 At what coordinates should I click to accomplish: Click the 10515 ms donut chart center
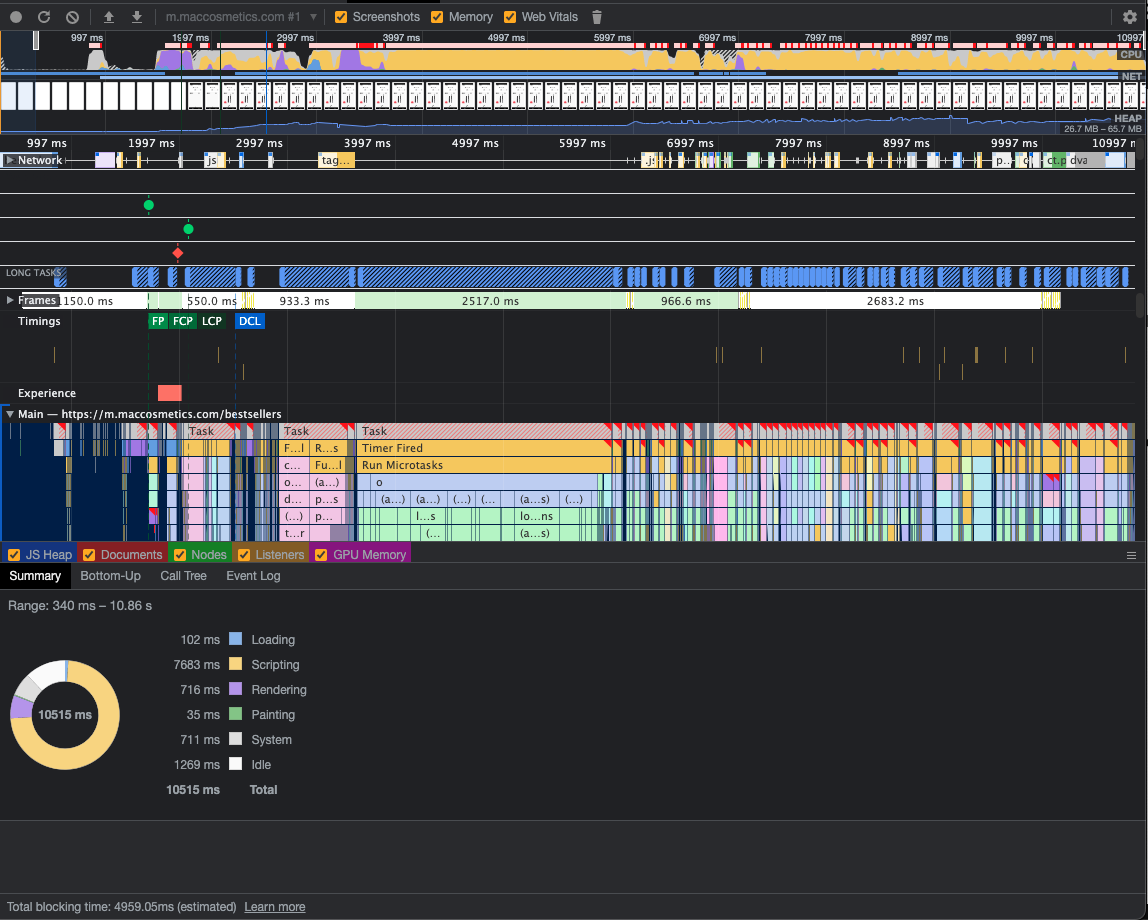65,715
